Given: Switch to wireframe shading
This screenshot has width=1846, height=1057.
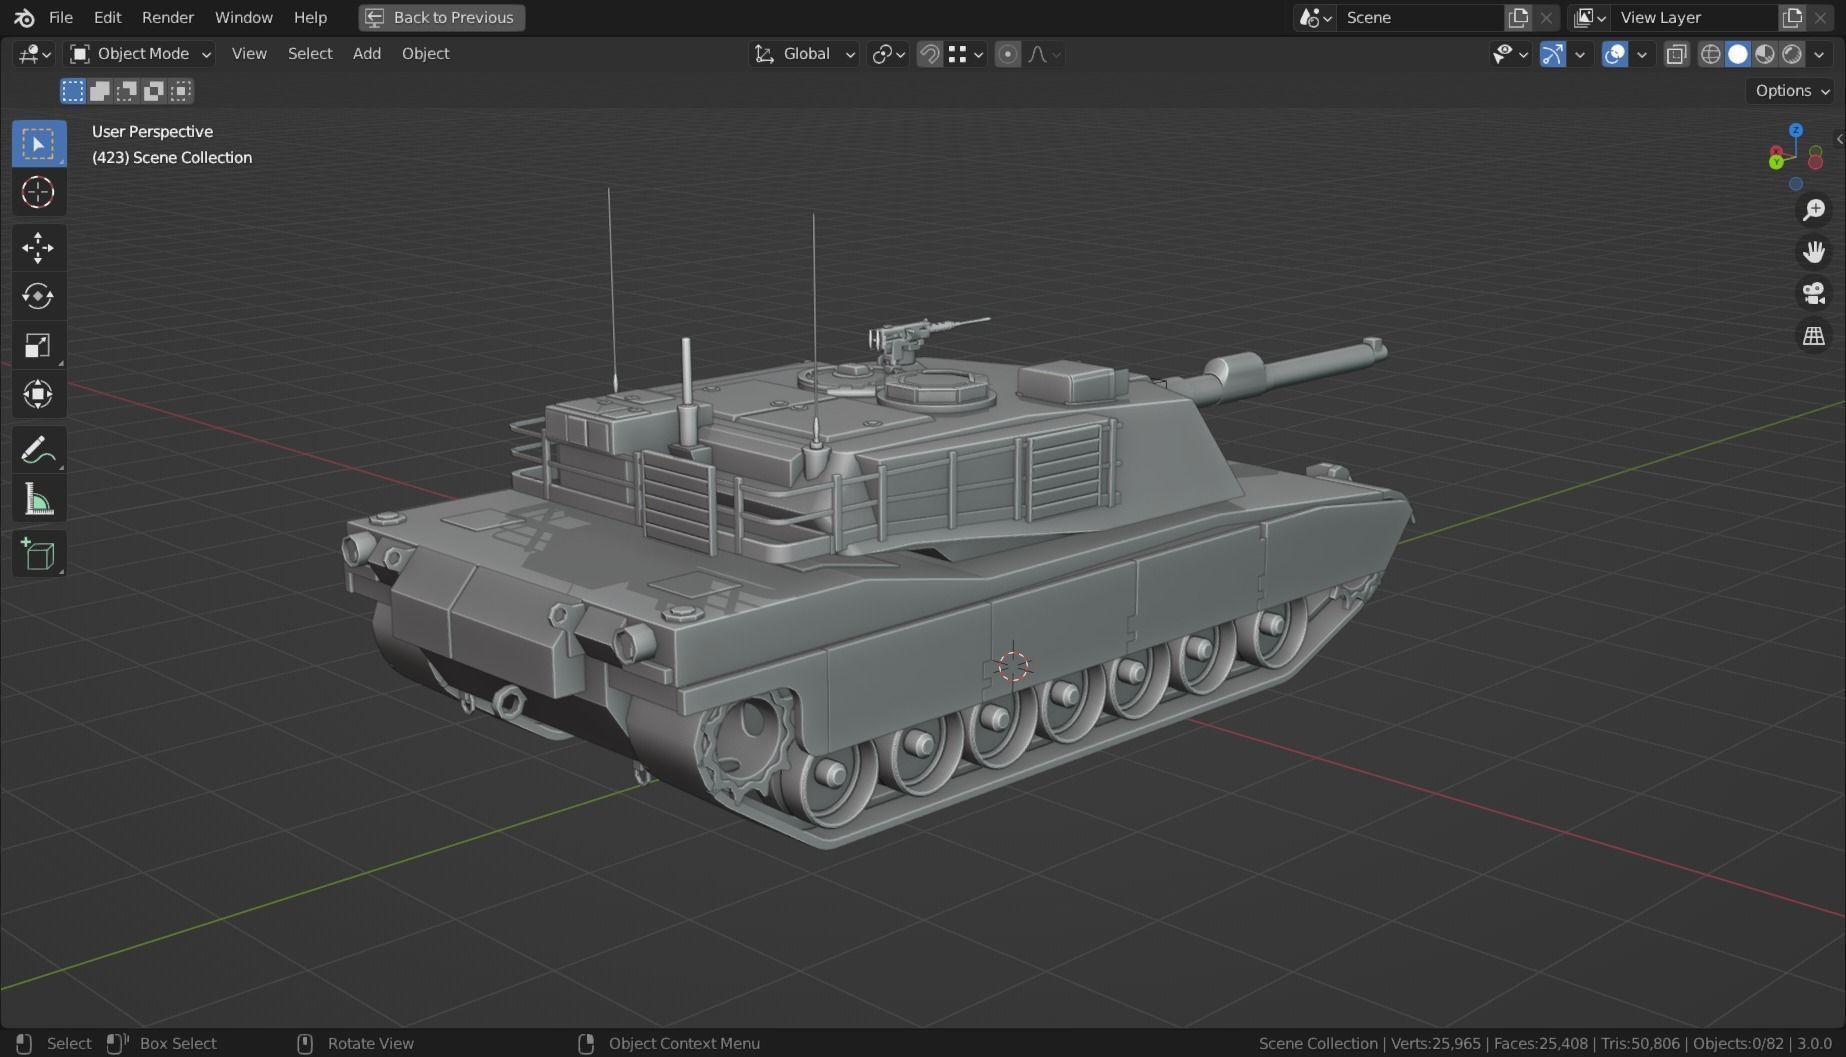Looking at the screenshot, I should [1711, 54].
